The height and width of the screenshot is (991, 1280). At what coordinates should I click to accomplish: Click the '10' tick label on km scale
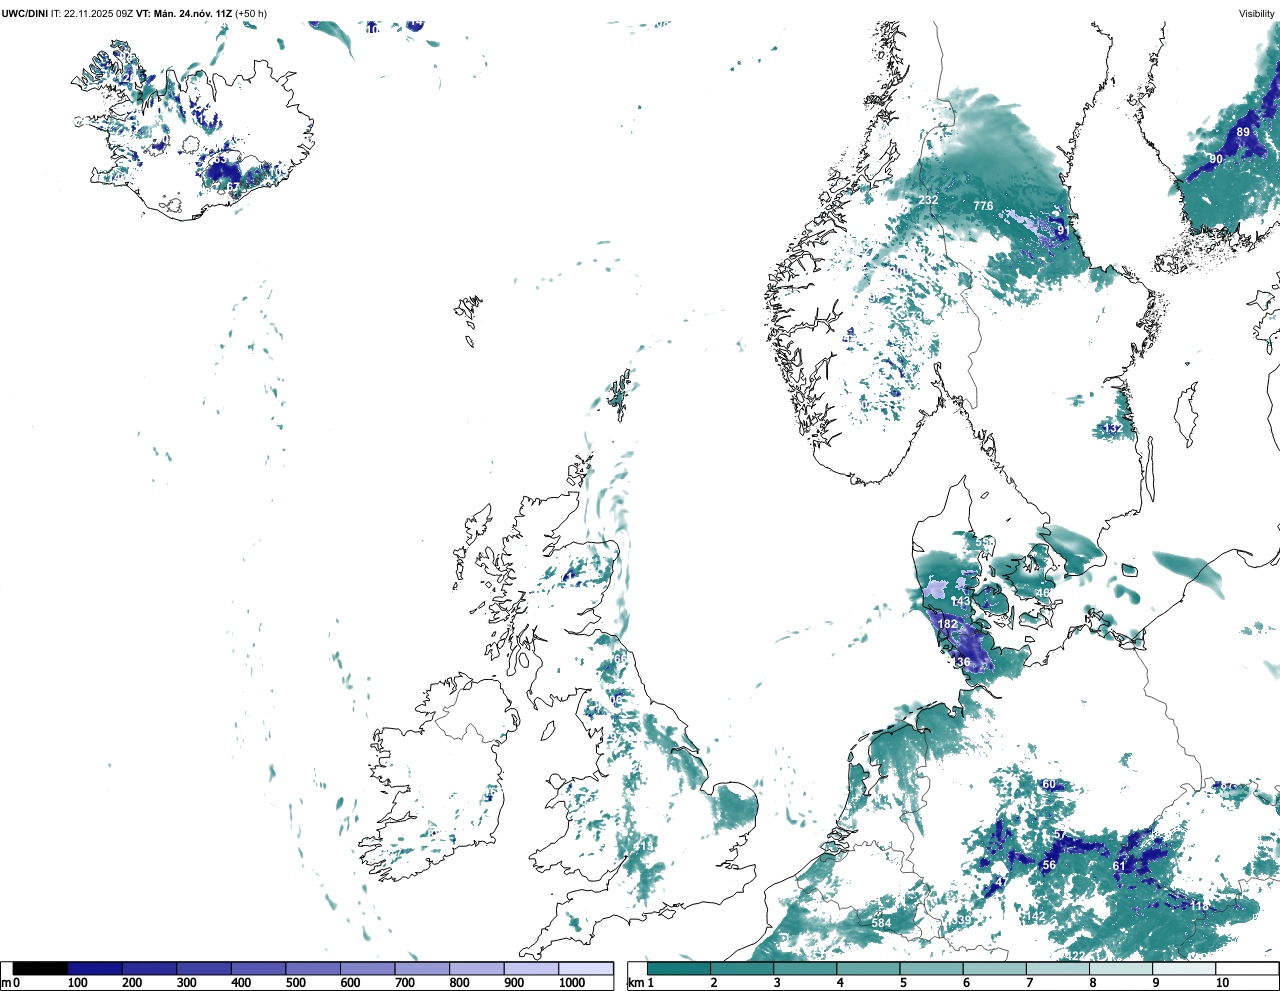(x=1223, y=983)
